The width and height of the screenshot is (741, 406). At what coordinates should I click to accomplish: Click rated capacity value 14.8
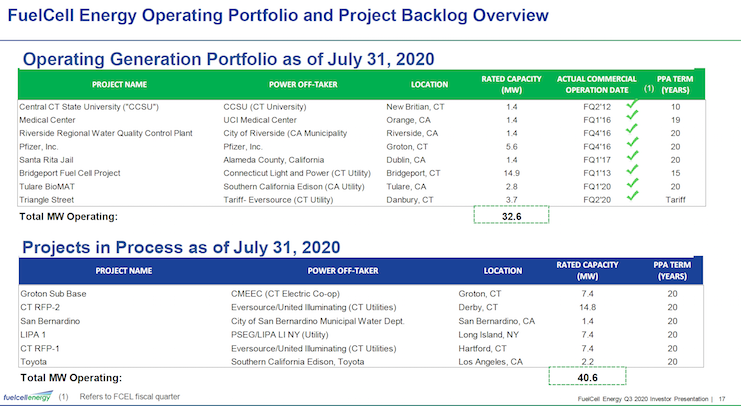[587, 307]
